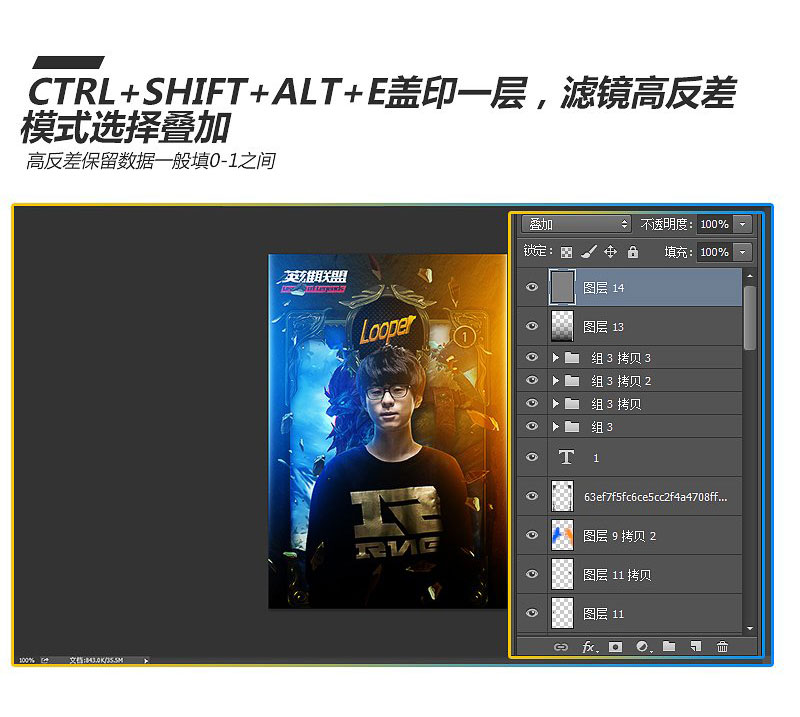Screen dimensions: 800x717
Task: Add a layer mask
Action: click(x=616, y=647)
